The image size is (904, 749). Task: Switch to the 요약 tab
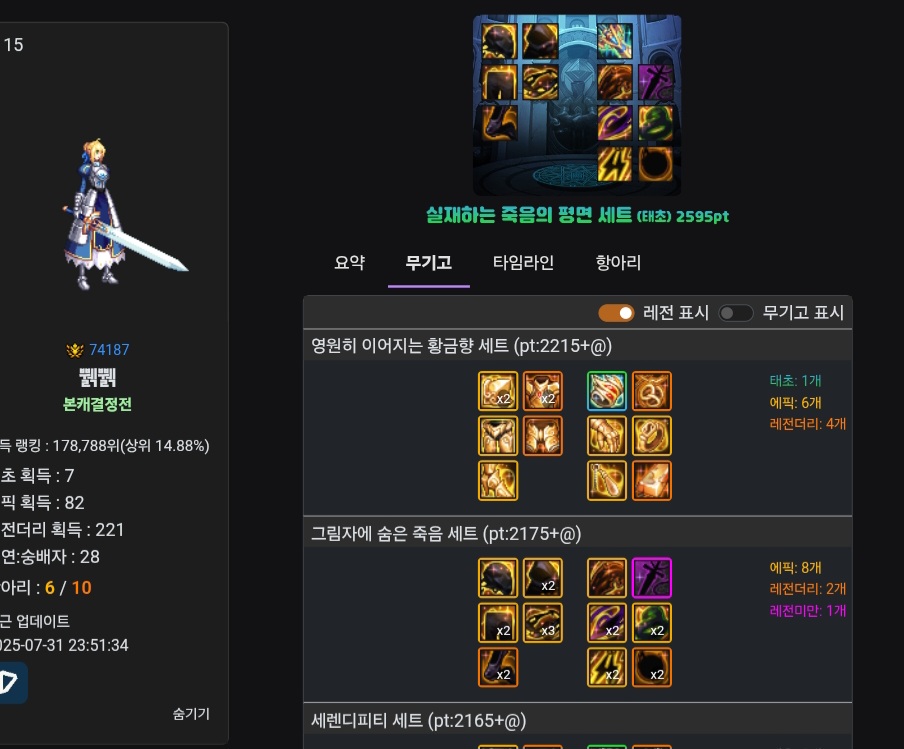pyautogui.click(x=349, y=263)
